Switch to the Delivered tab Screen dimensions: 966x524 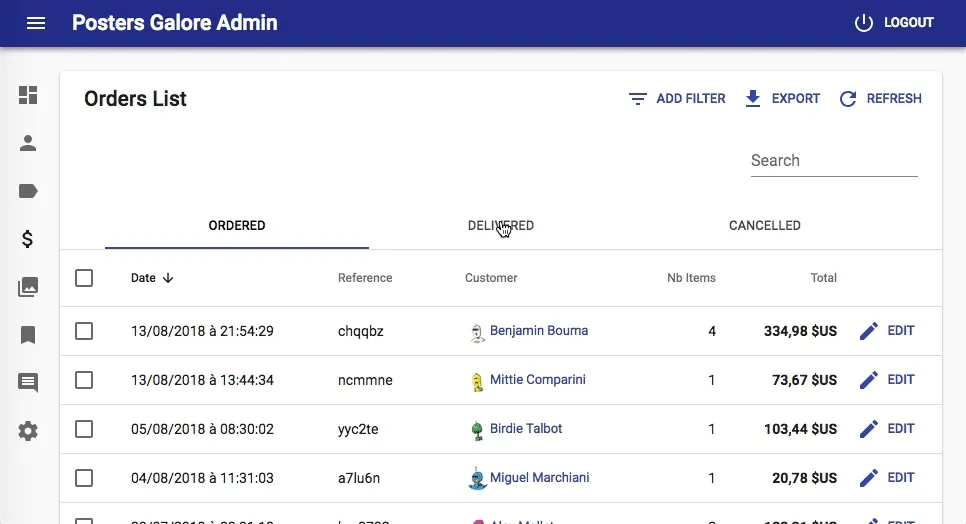(x=501, y=226)
